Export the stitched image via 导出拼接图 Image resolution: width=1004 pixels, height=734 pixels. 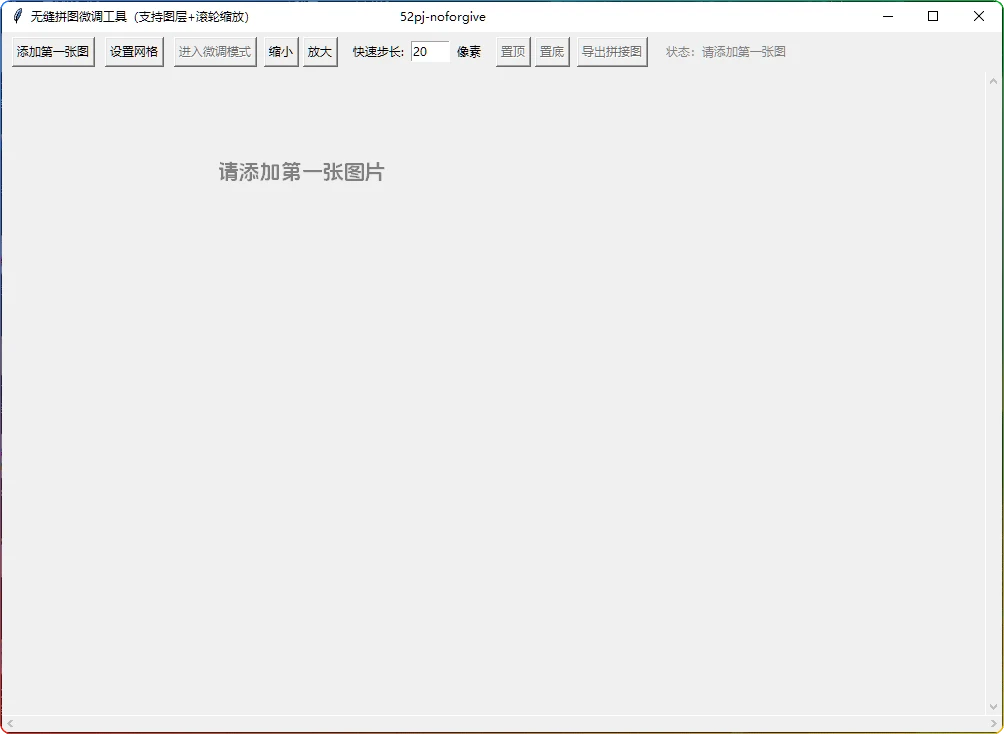[x=611, y=51]
